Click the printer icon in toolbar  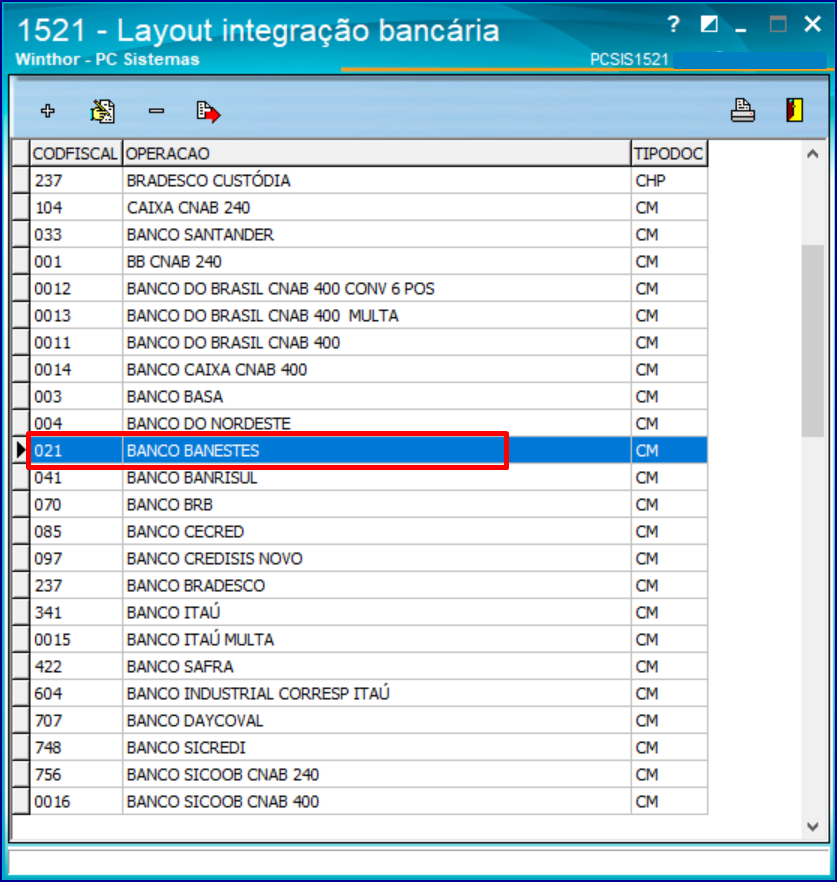click(742, 110)
